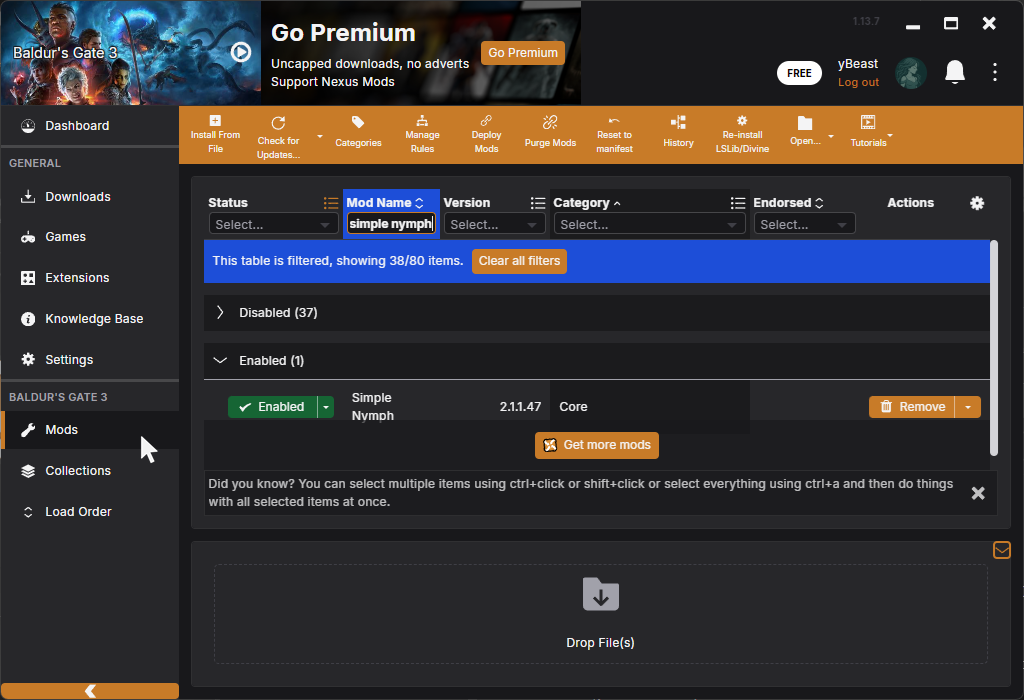
Task: Open the Knowledge Base sidebar item
Action: click(89, 319)
